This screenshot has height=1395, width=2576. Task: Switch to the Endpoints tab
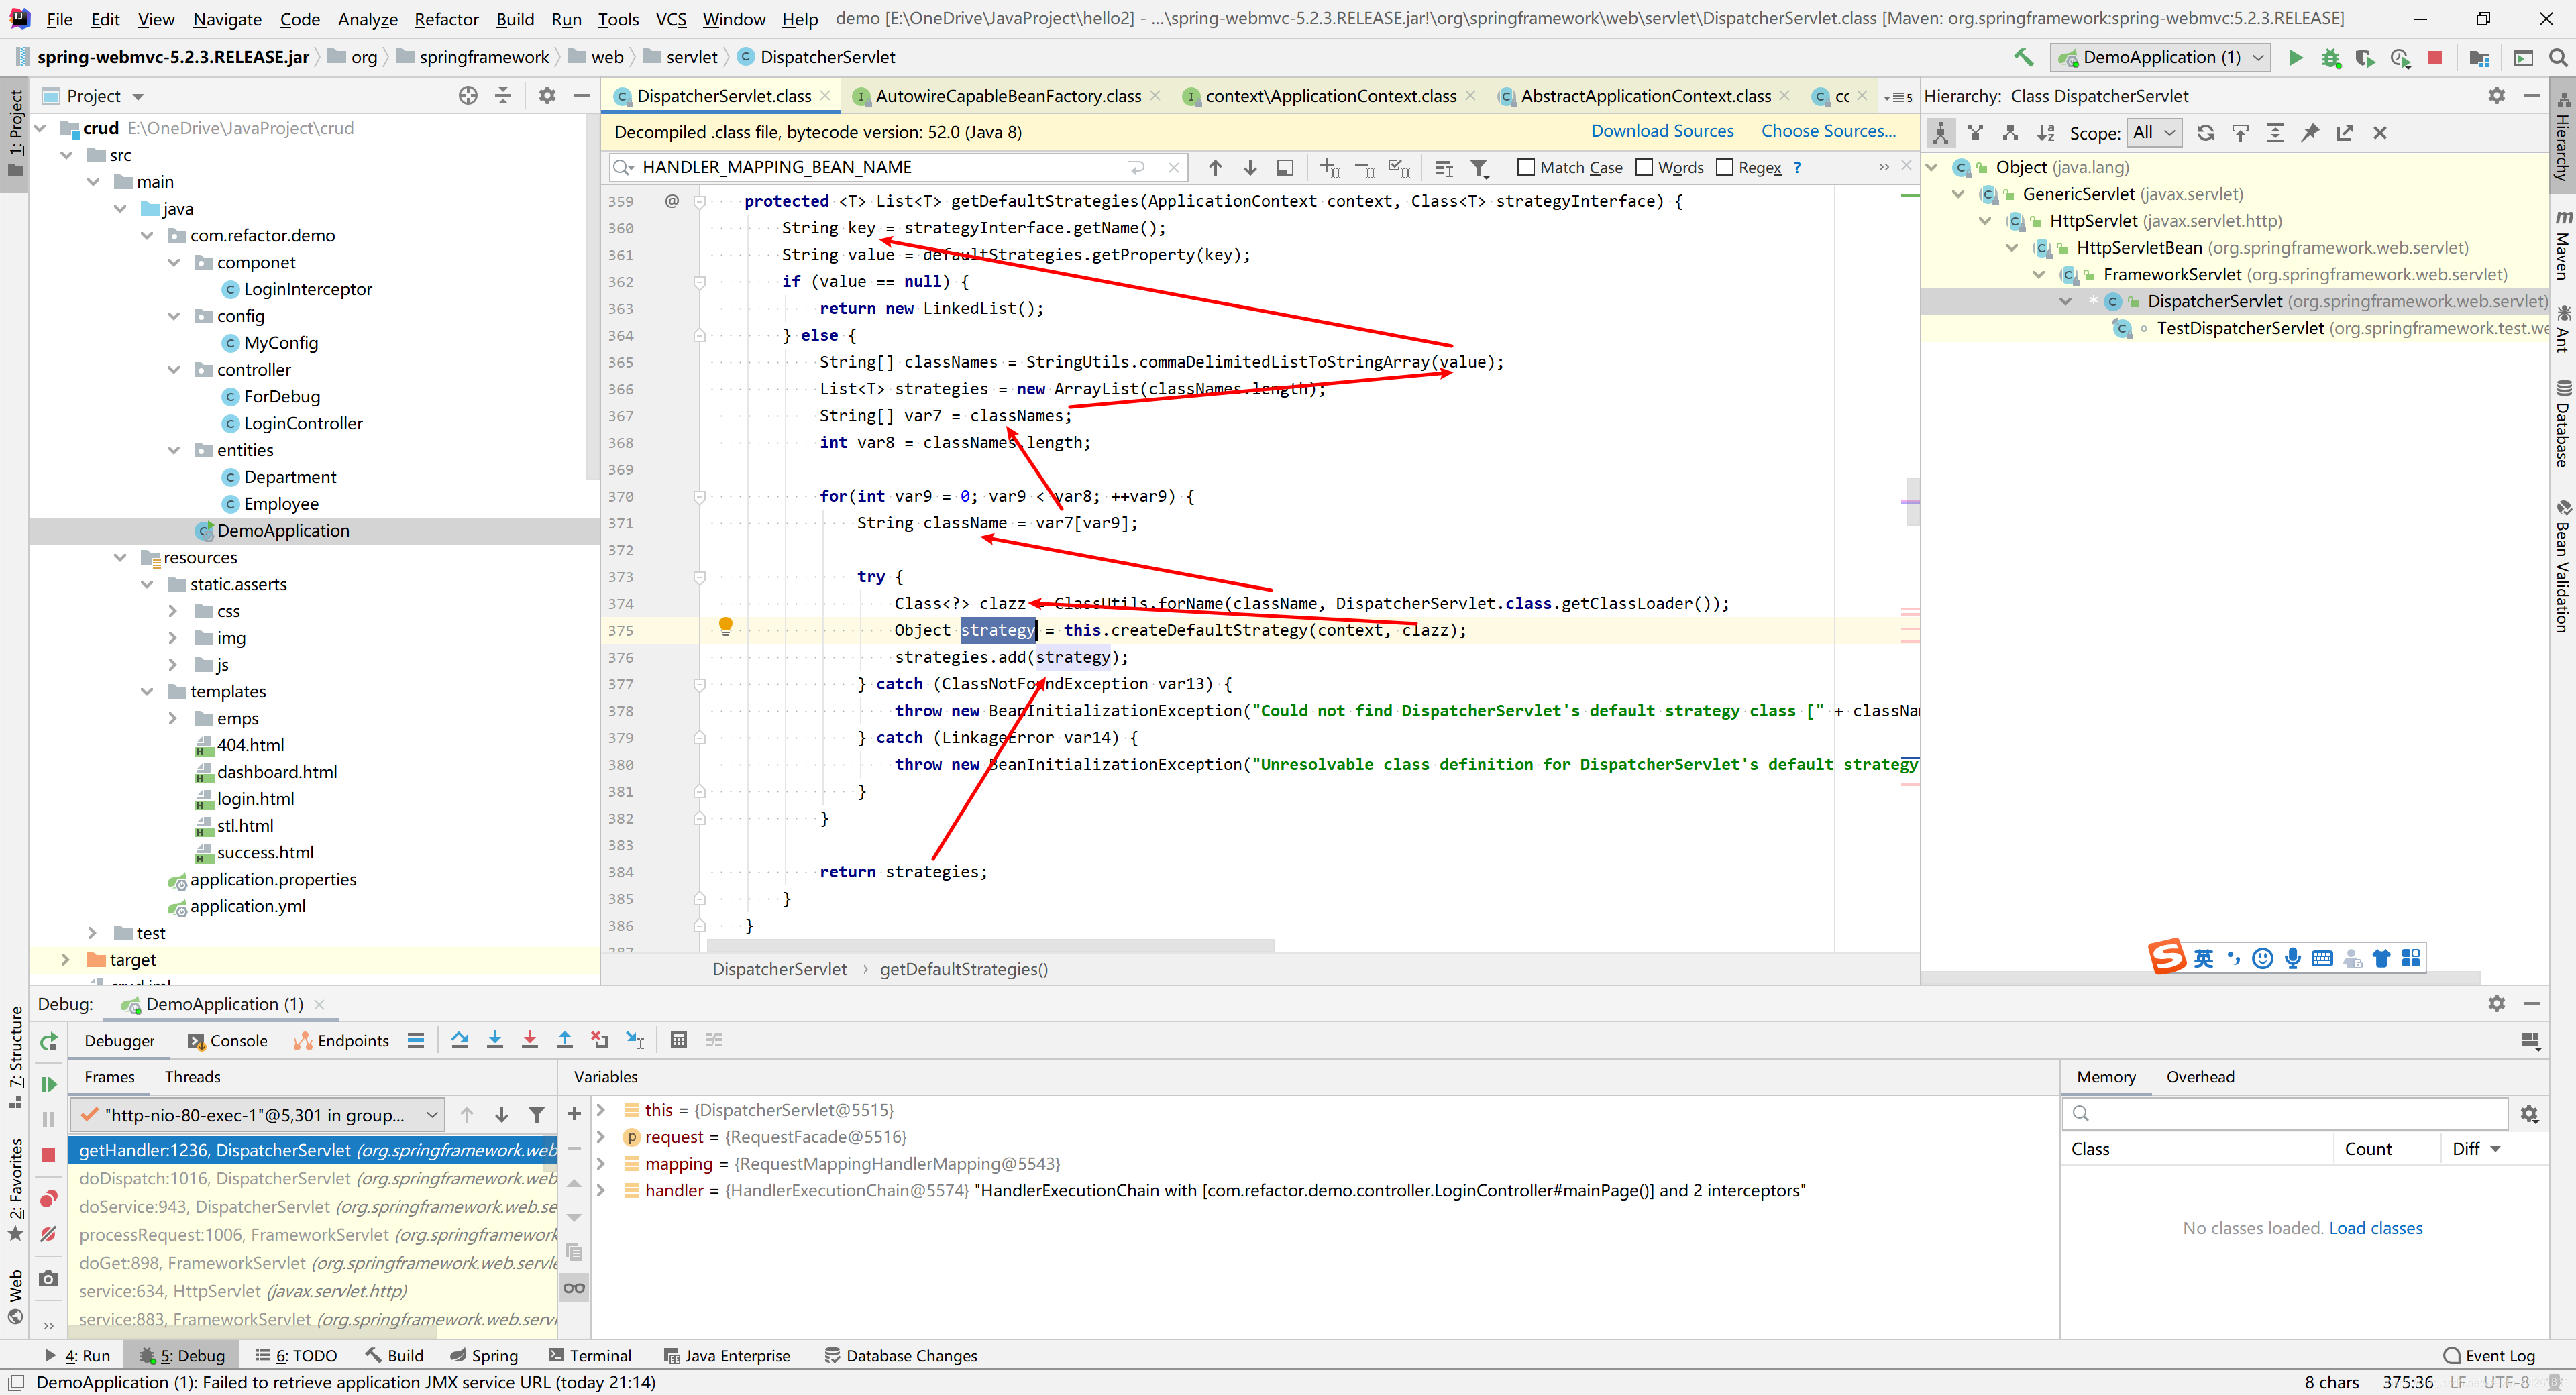[x=352, y=1040]
